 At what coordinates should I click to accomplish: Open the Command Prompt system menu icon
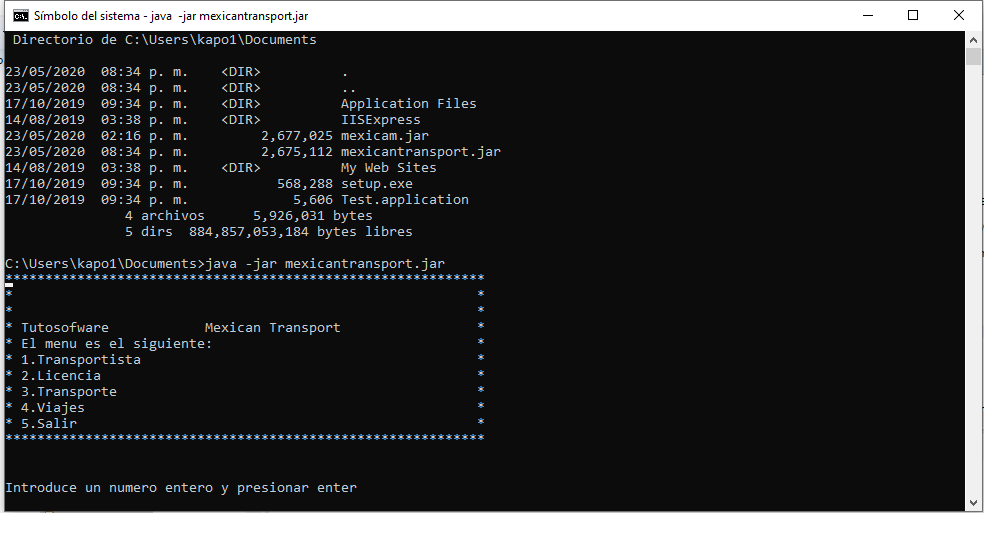click(21, 16)
